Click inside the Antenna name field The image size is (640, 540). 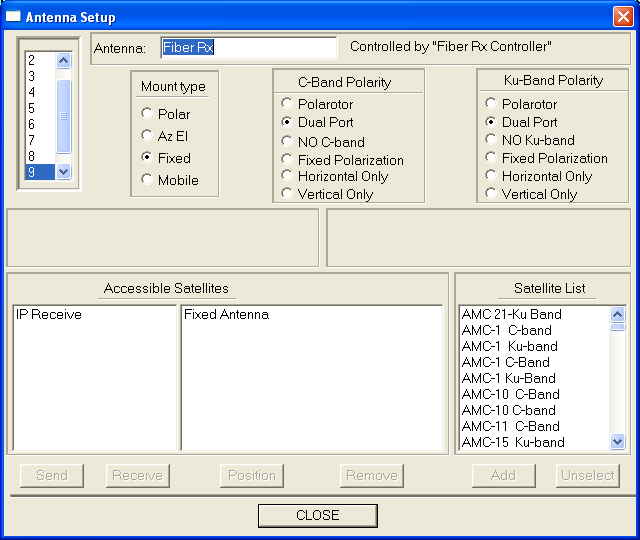(x=248, y=48)
